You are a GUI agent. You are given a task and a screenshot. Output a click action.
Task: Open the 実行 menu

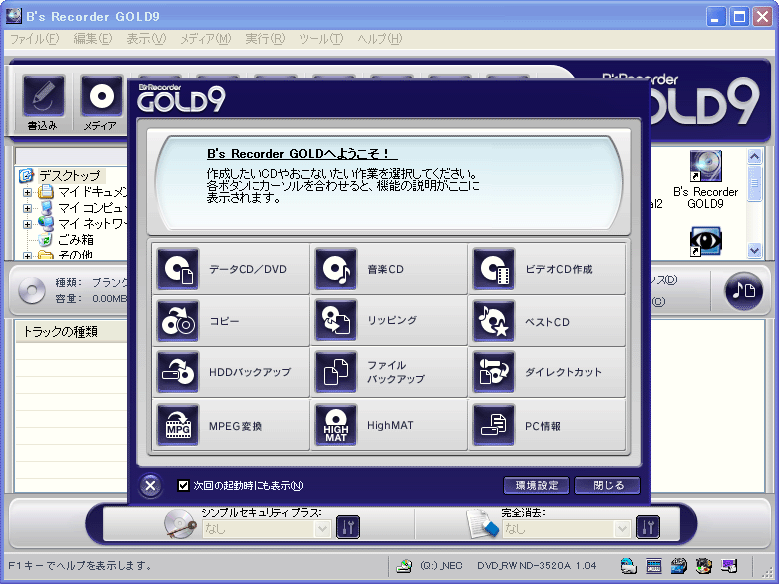[x=265, y=39]
